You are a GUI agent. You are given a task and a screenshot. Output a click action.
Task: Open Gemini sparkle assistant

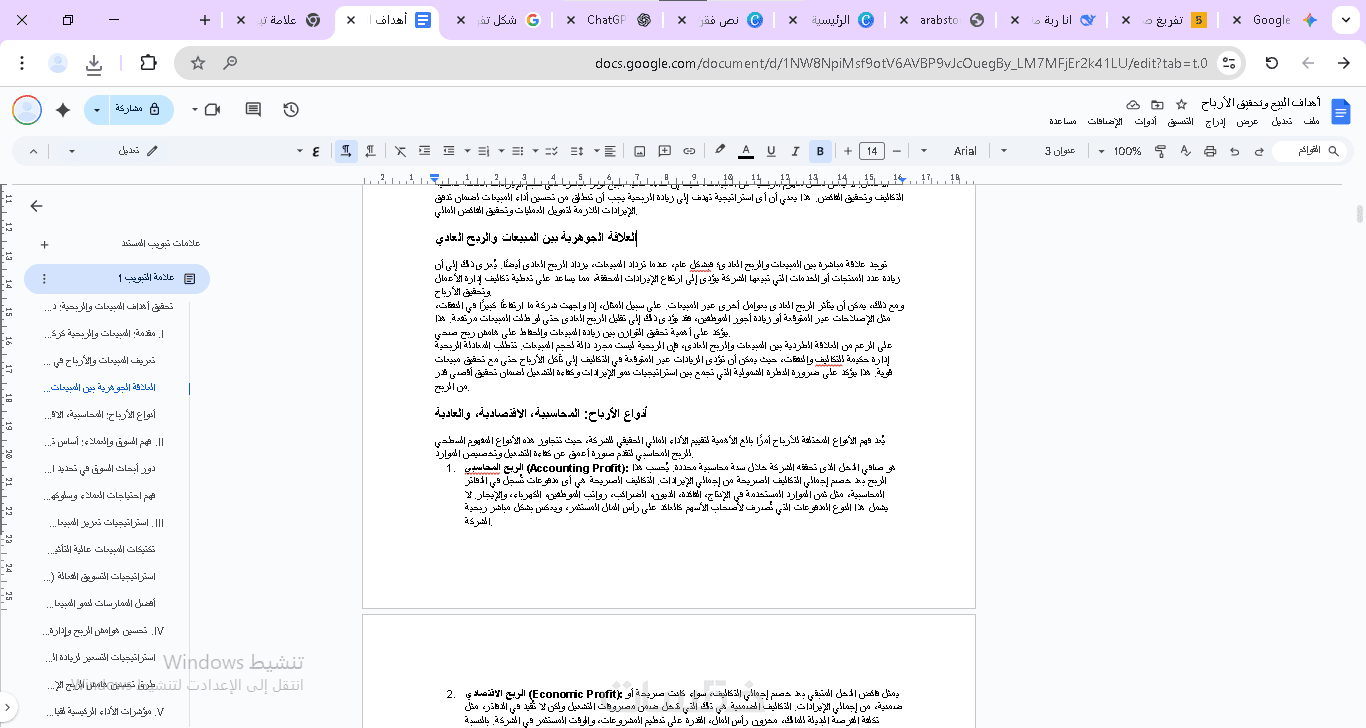point(63,110)
